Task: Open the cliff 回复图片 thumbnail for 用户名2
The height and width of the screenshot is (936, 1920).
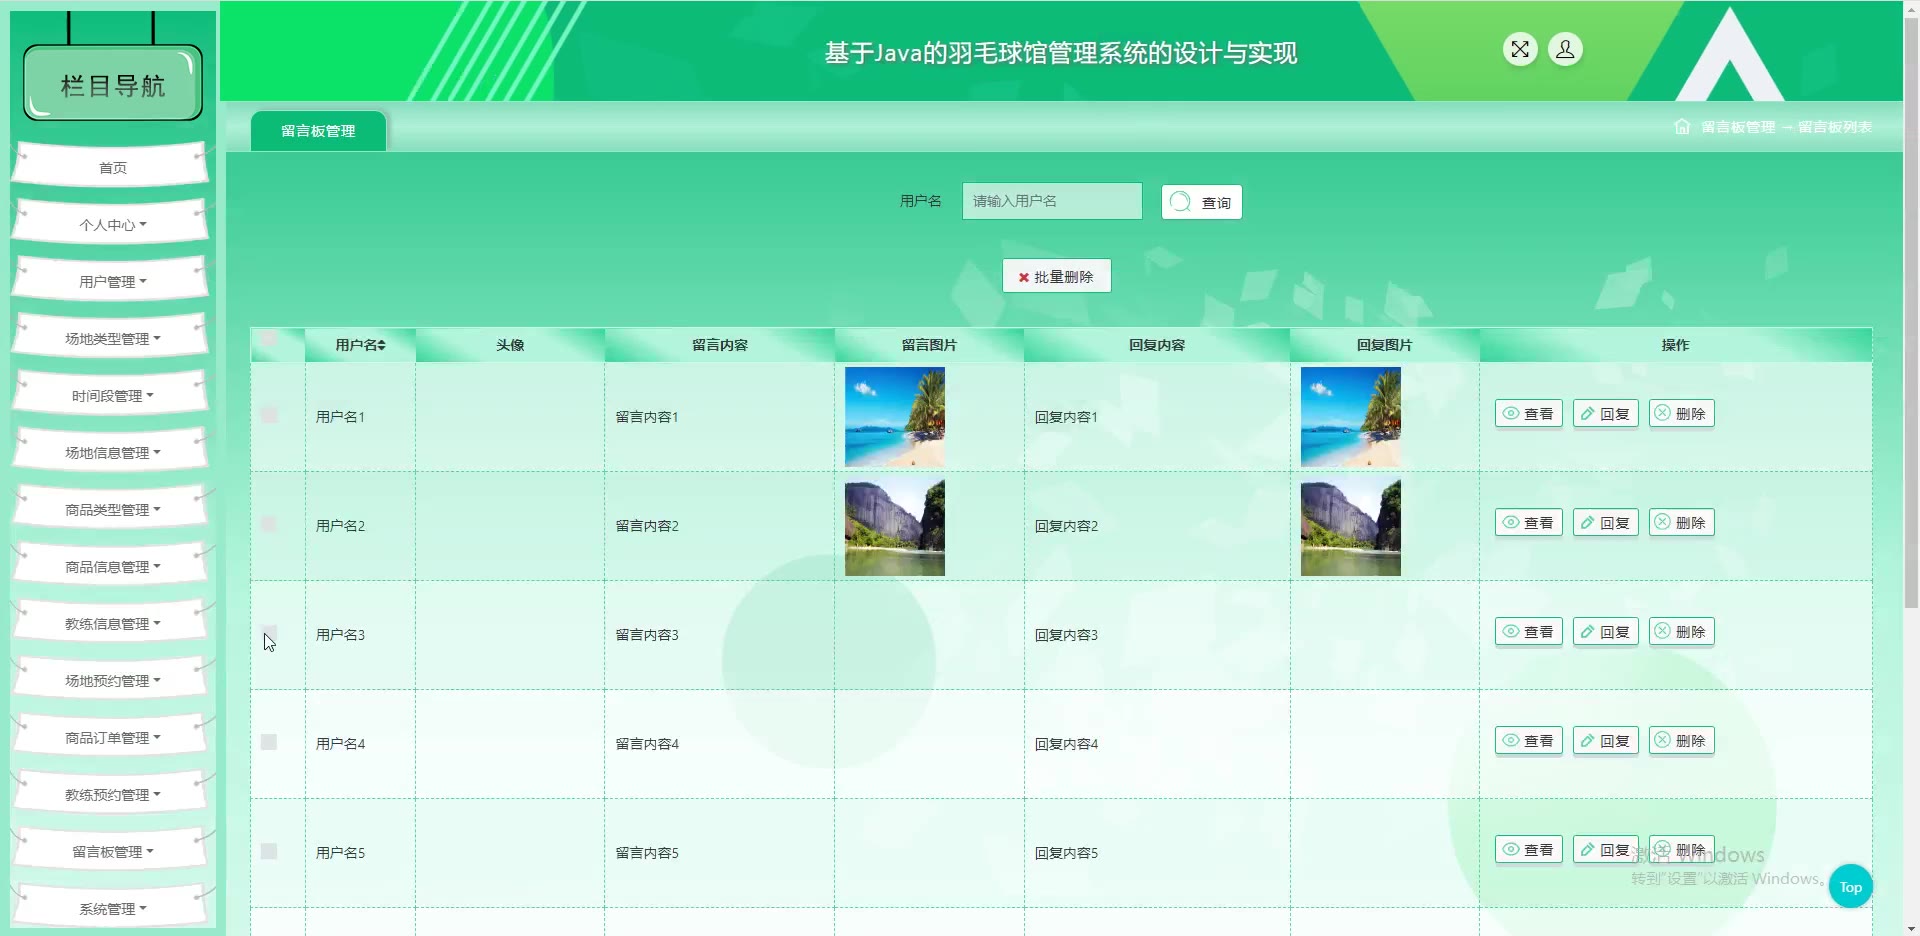Action: coord(1350,526)
